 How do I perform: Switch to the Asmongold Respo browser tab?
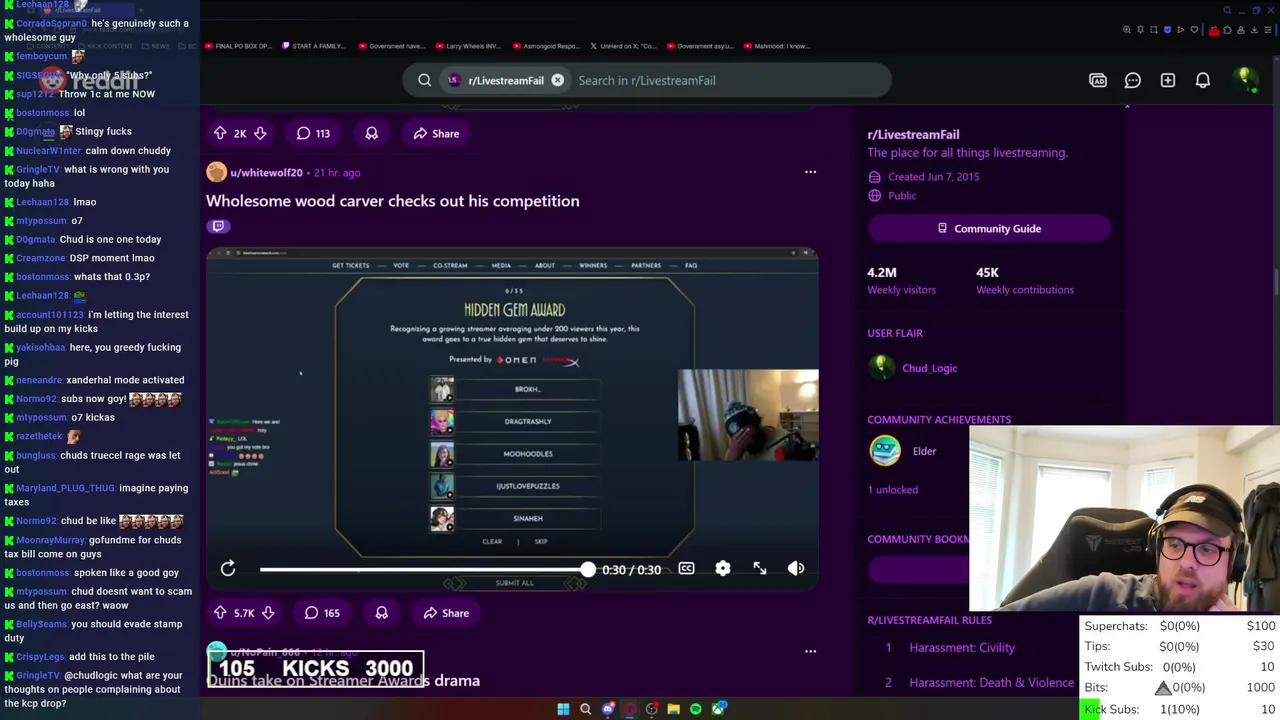click(x=545, y=46)
